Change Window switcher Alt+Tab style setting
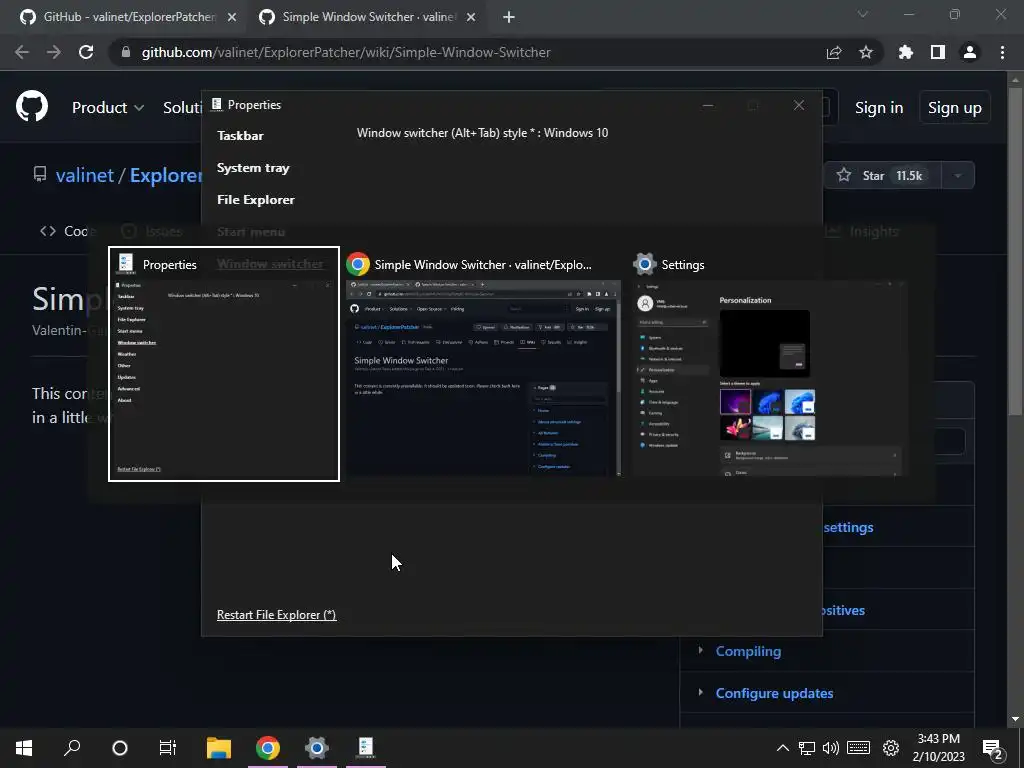 pyautogui.click(x=483, y=133)
